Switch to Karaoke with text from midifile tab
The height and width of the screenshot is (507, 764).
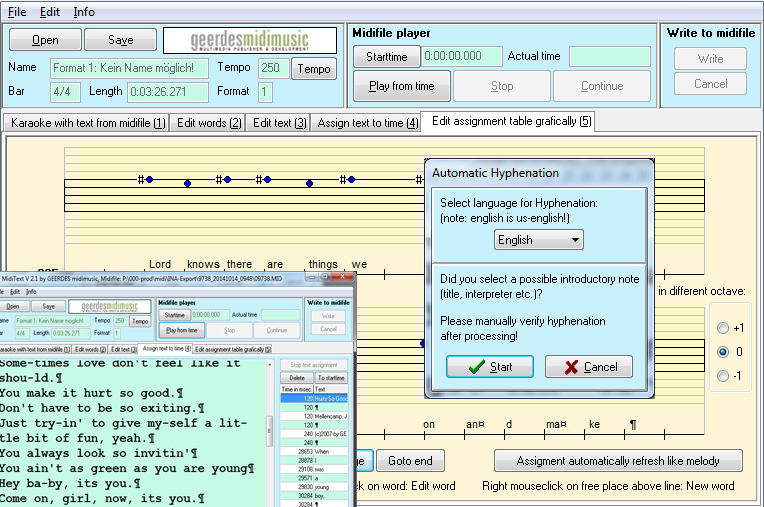[88, 123]
